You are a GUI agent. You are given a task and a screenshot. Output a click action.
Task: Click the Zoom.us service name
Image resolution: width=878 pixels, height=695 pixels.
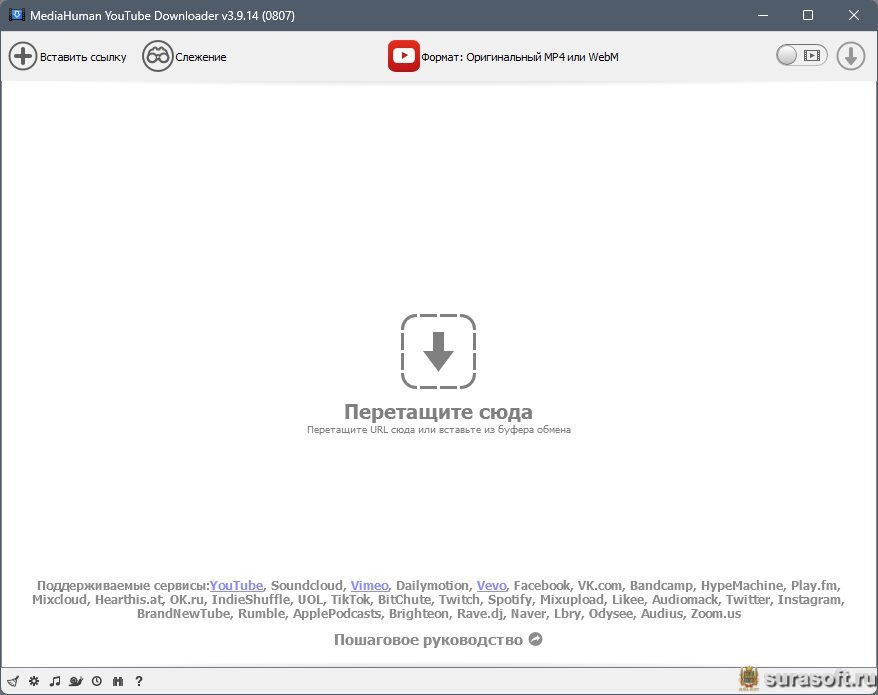(x=716, y=613)
